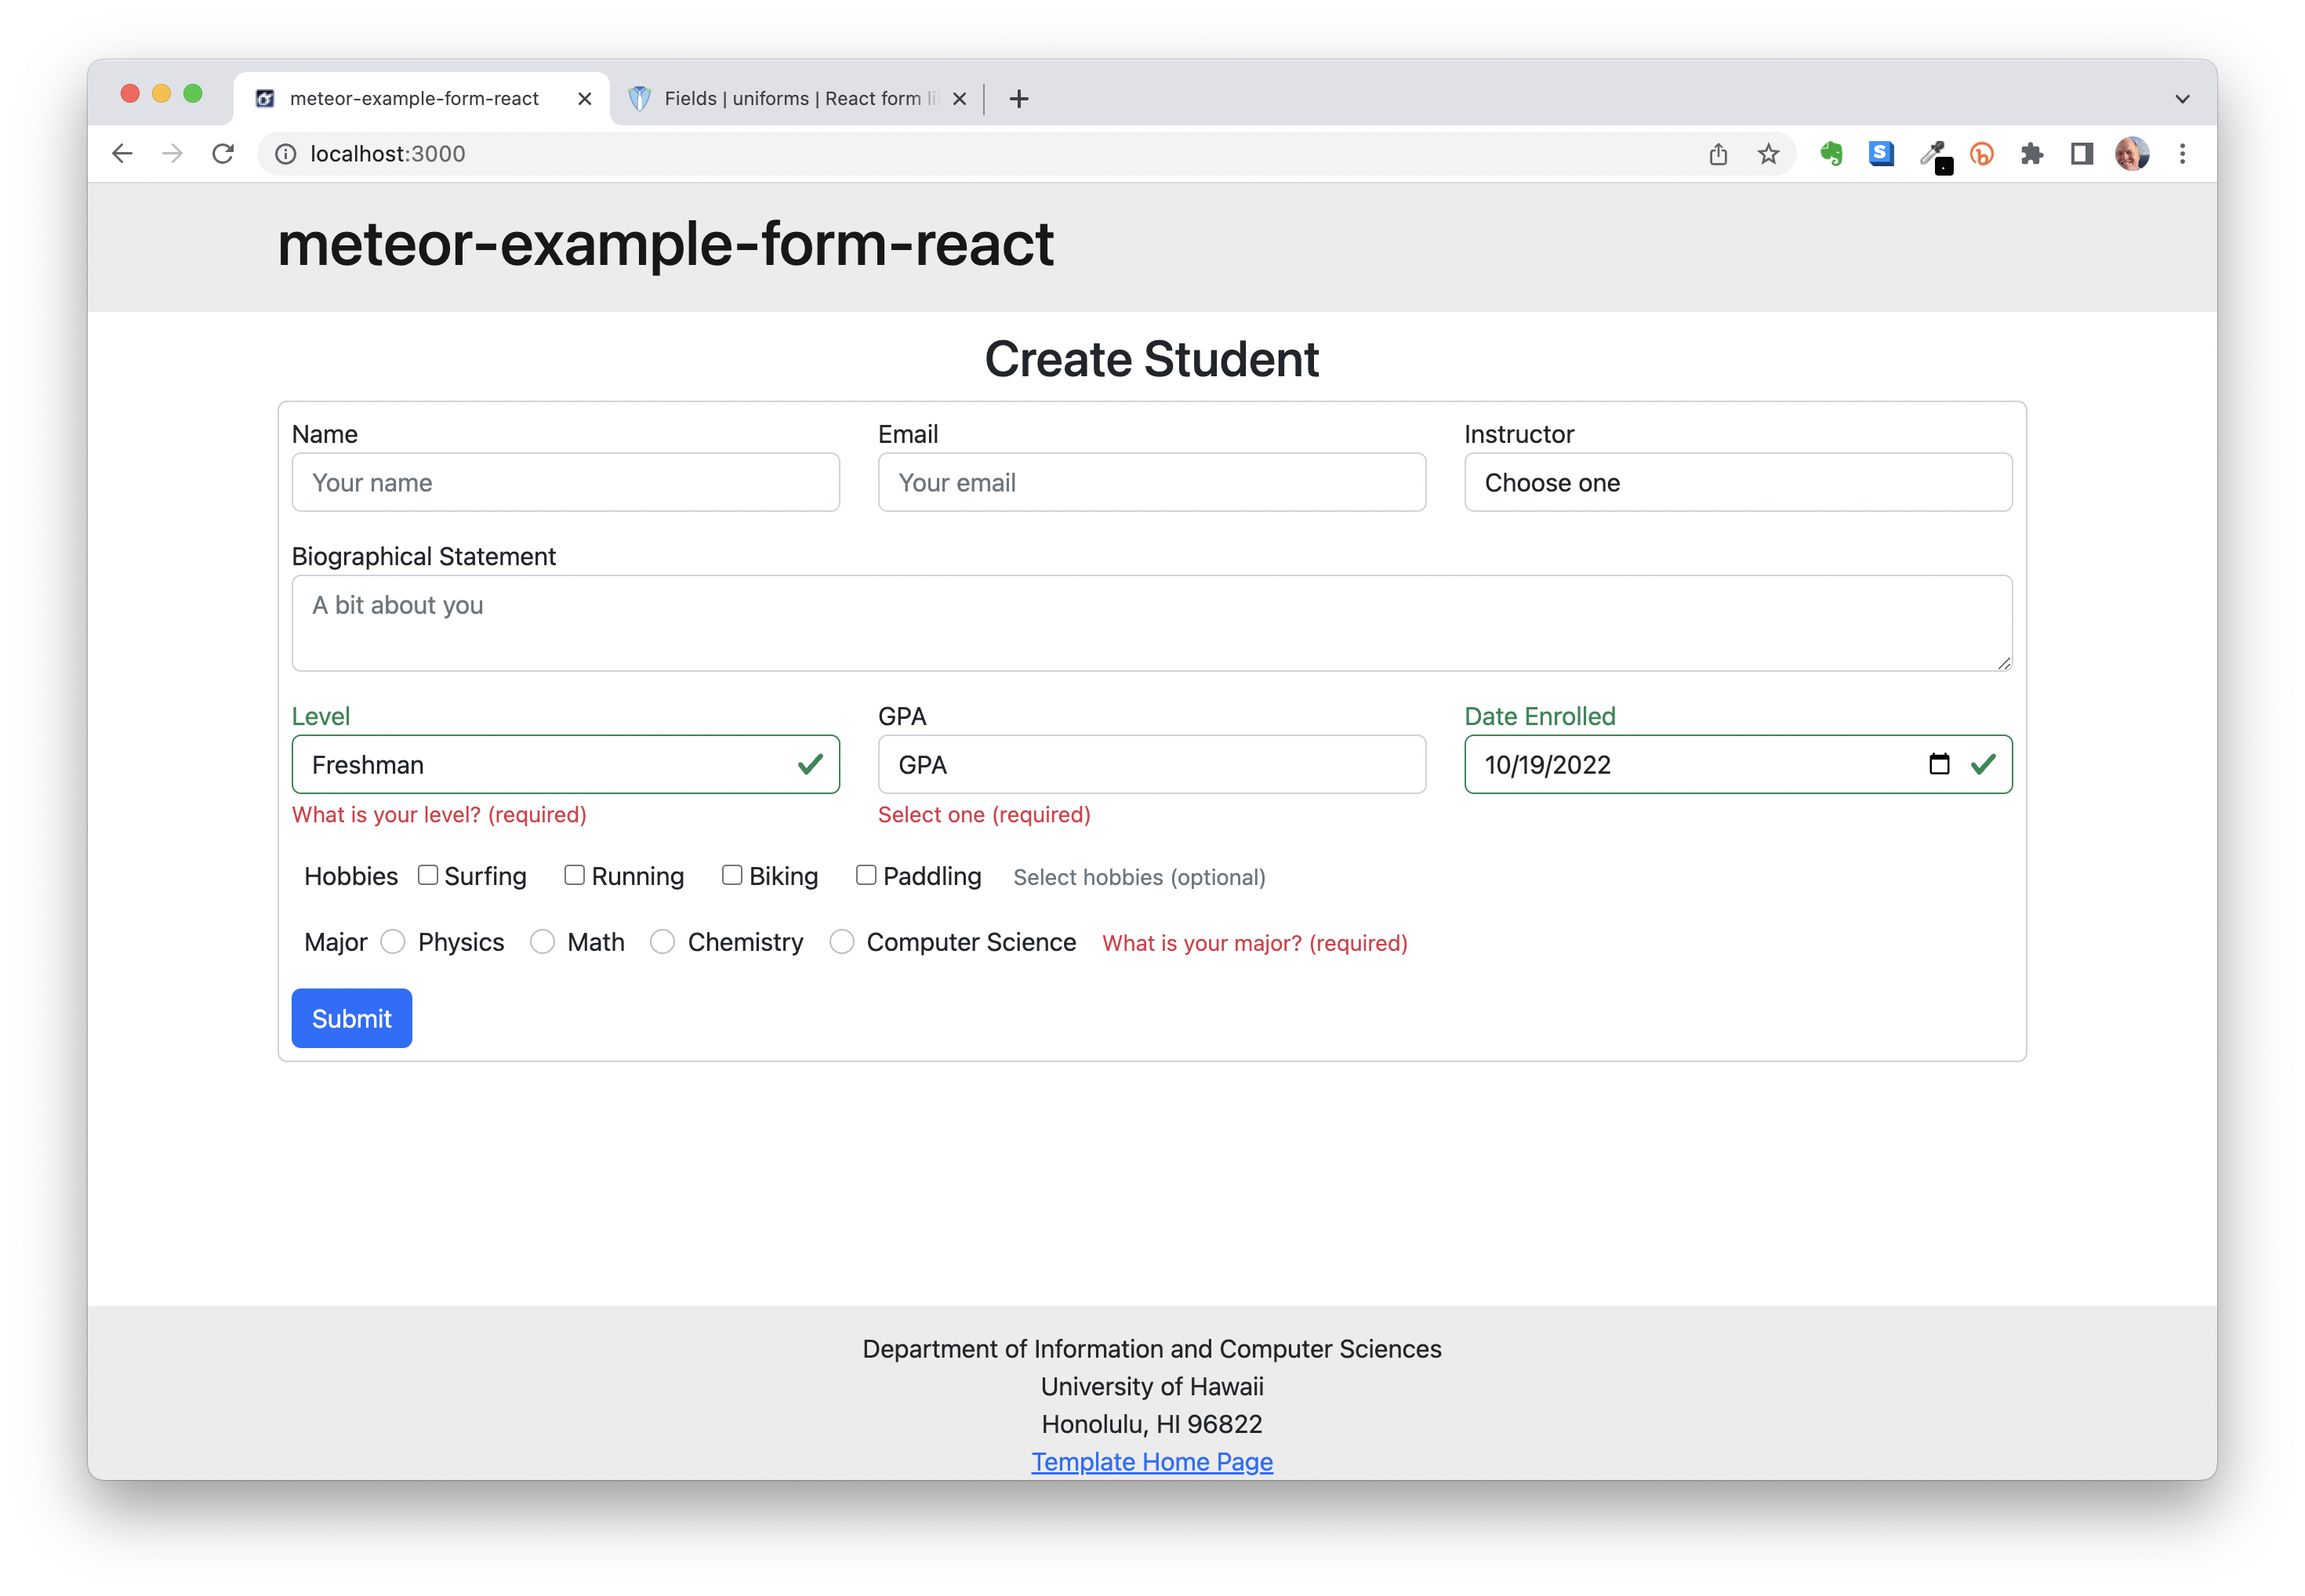The width and height of the screenshot is (2305, 1596).
Task: Click the share page icon in address bar
Action: [1718, 154]
